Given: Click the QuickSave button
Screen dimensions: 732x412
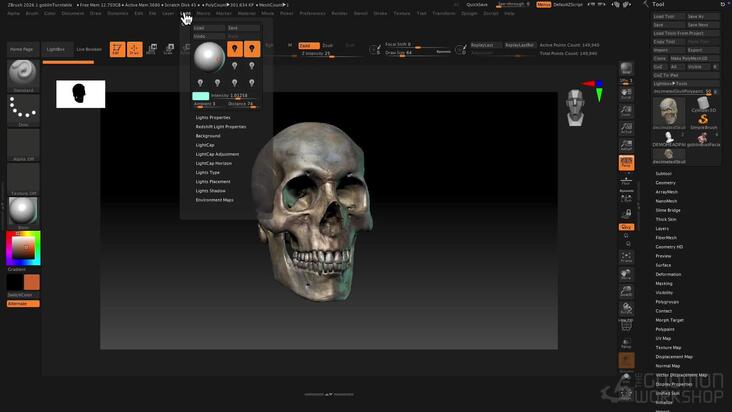Looking at the screenshot, I should [477, 5].
